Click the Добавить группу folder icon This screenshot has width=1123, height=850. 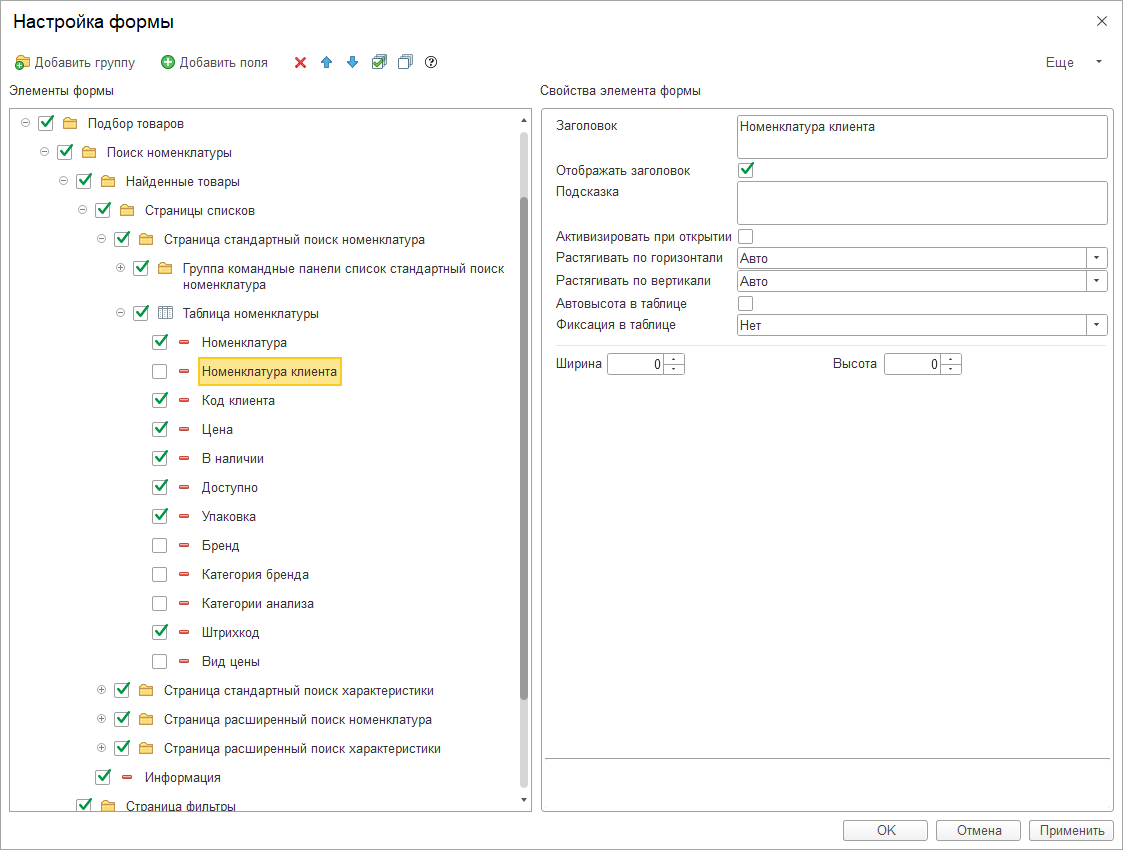pyautogui.click(x=22, y=63)
